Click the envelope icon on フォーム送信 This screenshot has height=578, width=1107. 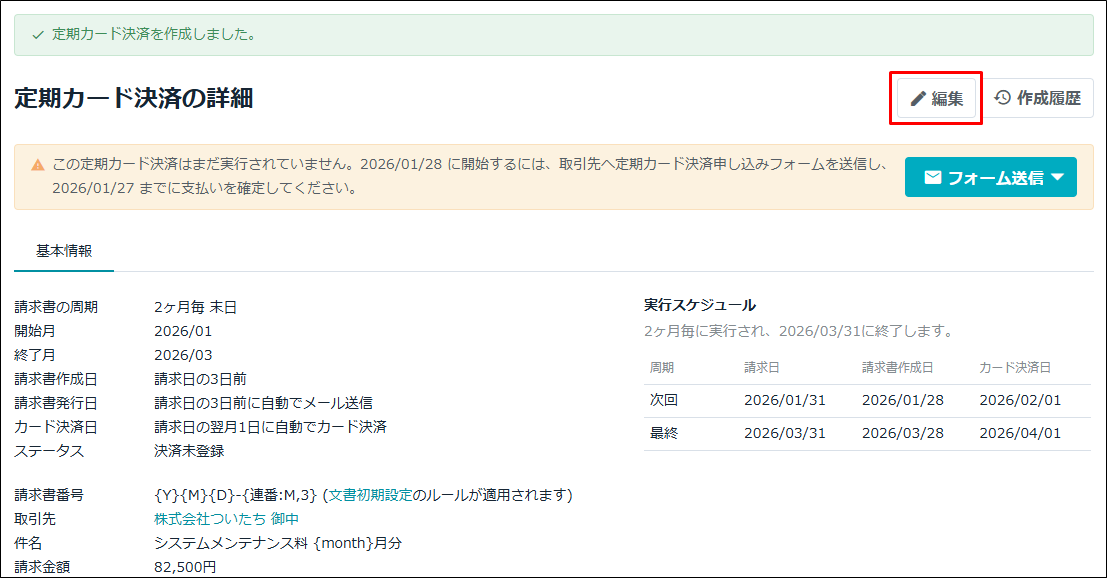coord(932,178)
